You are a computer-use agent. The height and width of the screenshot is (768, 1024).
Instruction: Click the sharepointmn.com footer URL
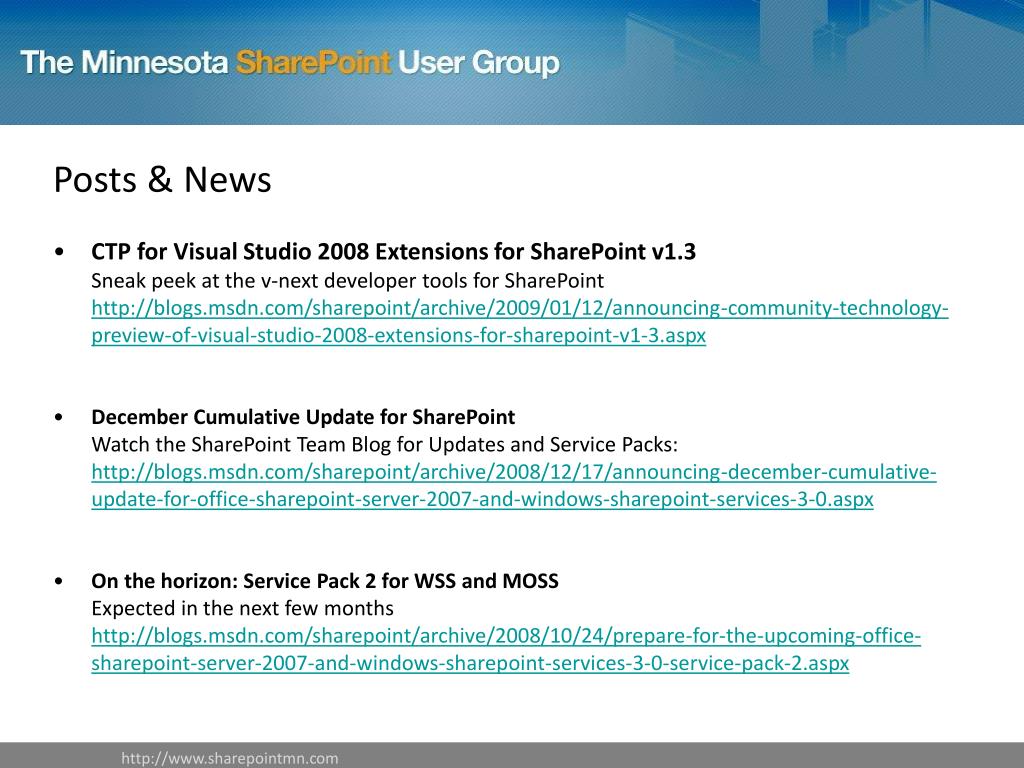pyautogui.click(x=230, y=758)
